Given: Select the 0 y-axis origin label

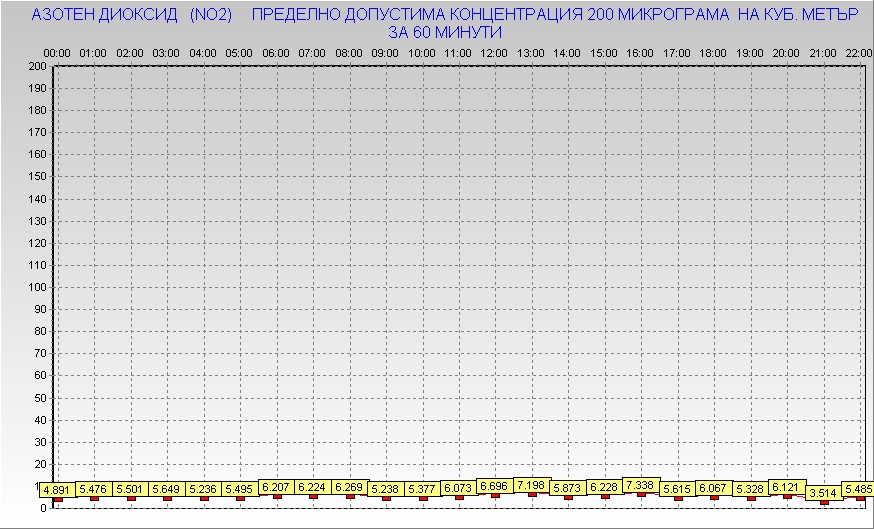Looking at the screenshot, I should (44, 508).
